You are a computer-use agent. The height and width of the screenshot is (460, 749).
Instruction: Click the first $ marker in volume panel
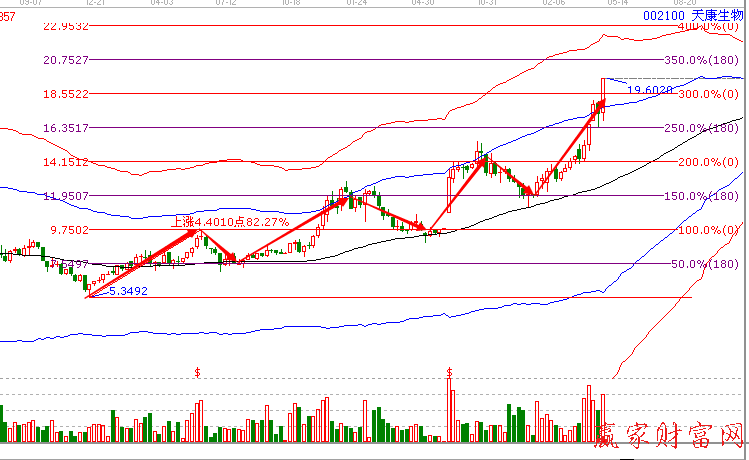[x=198, y=372]
